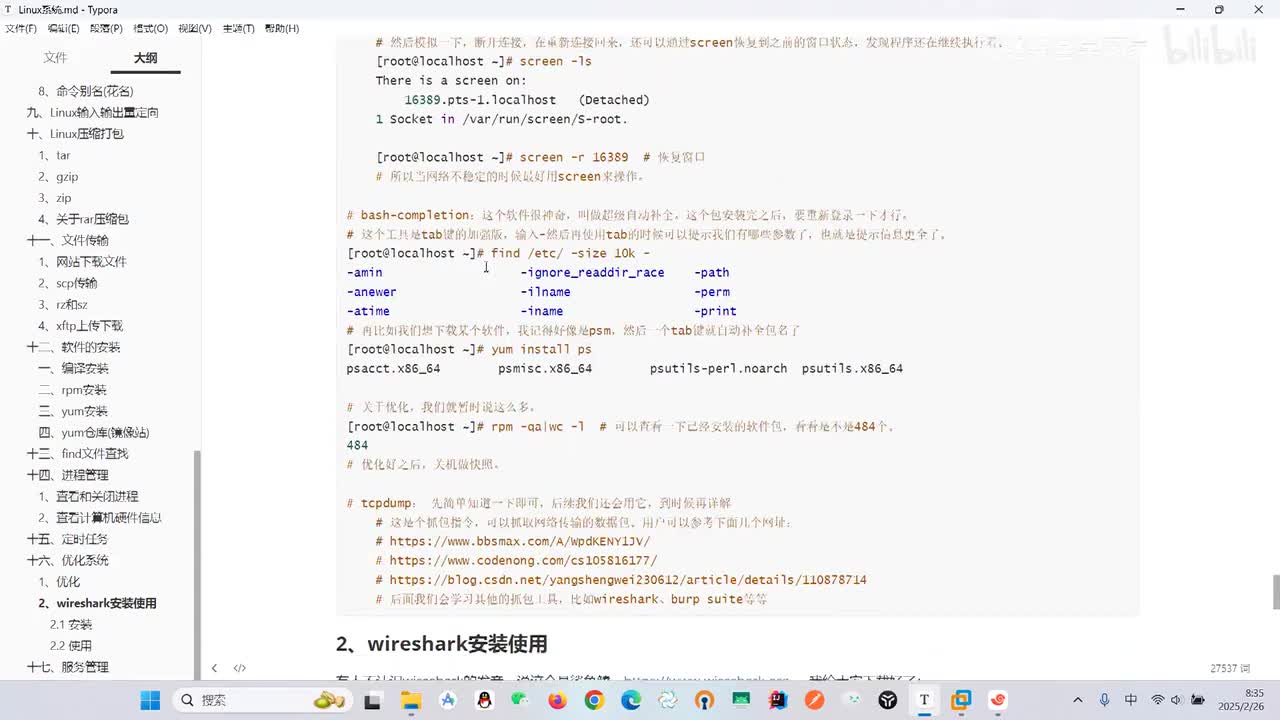Go to outline heading 服务管理

tap(68, 667)
